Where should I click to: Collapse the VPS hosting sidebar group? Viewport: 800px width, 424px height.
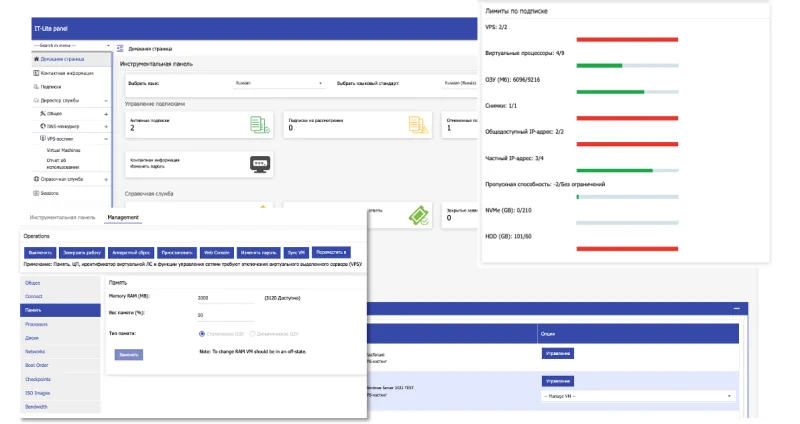106,139
